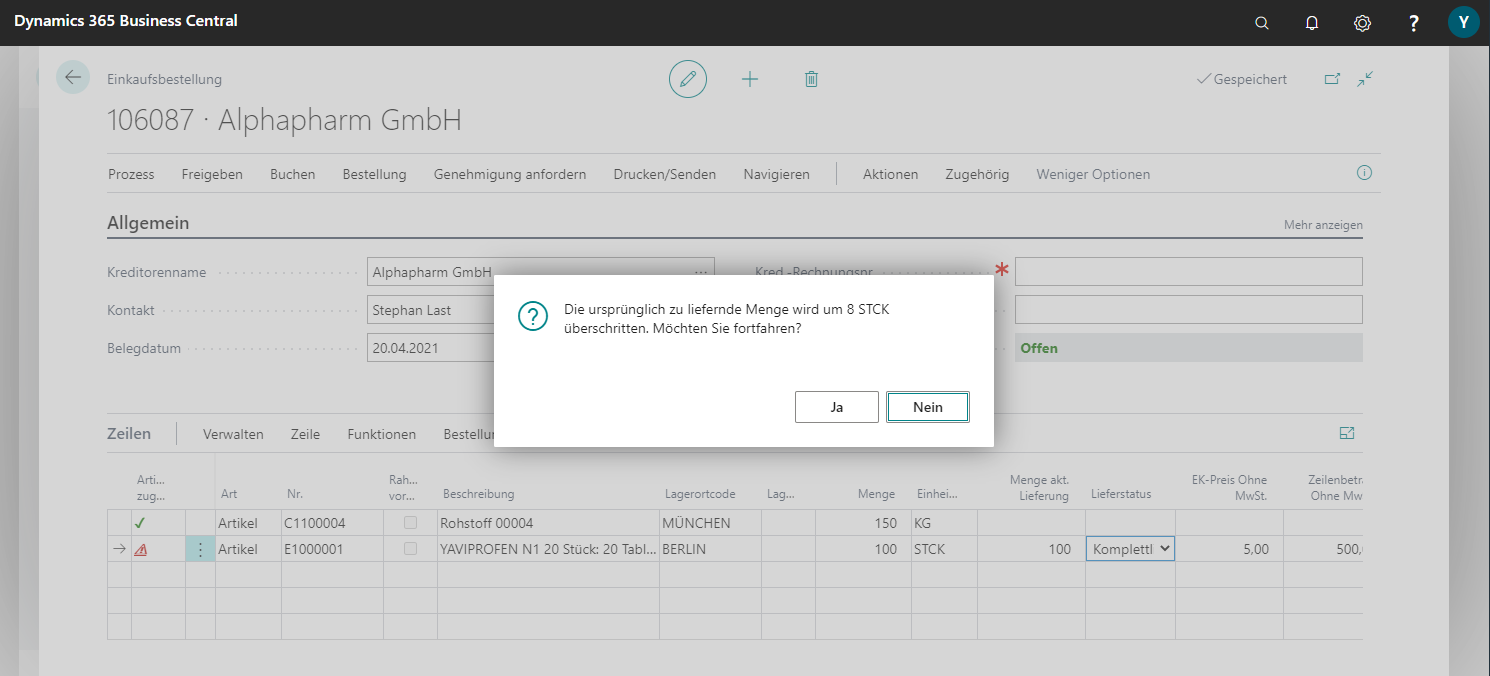Open the Lieferstatus dropdown Komplettl
This screenshot has height=676, width=1490.
point(1131,549)
